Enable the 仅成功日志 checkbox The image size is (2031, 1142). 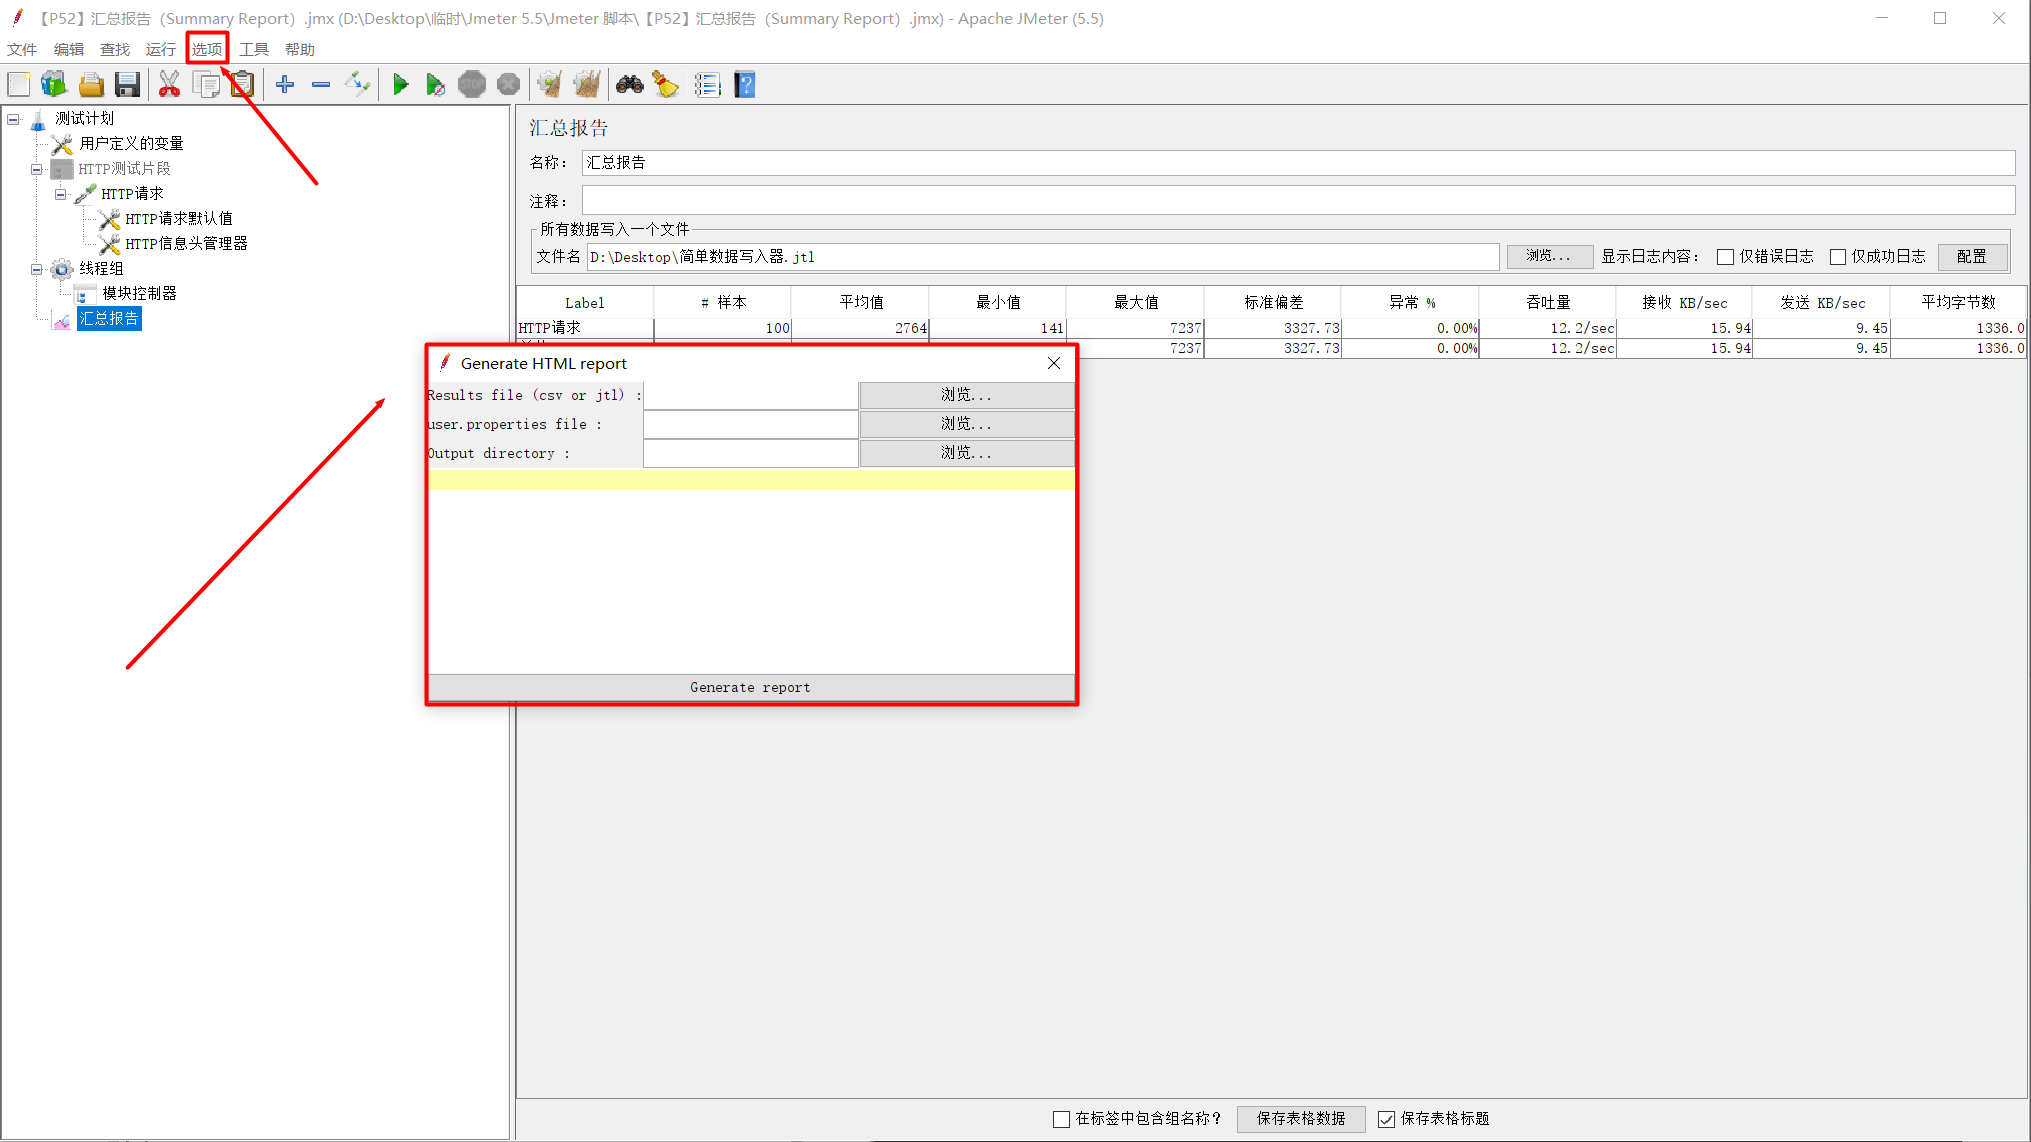(1837, 257)
